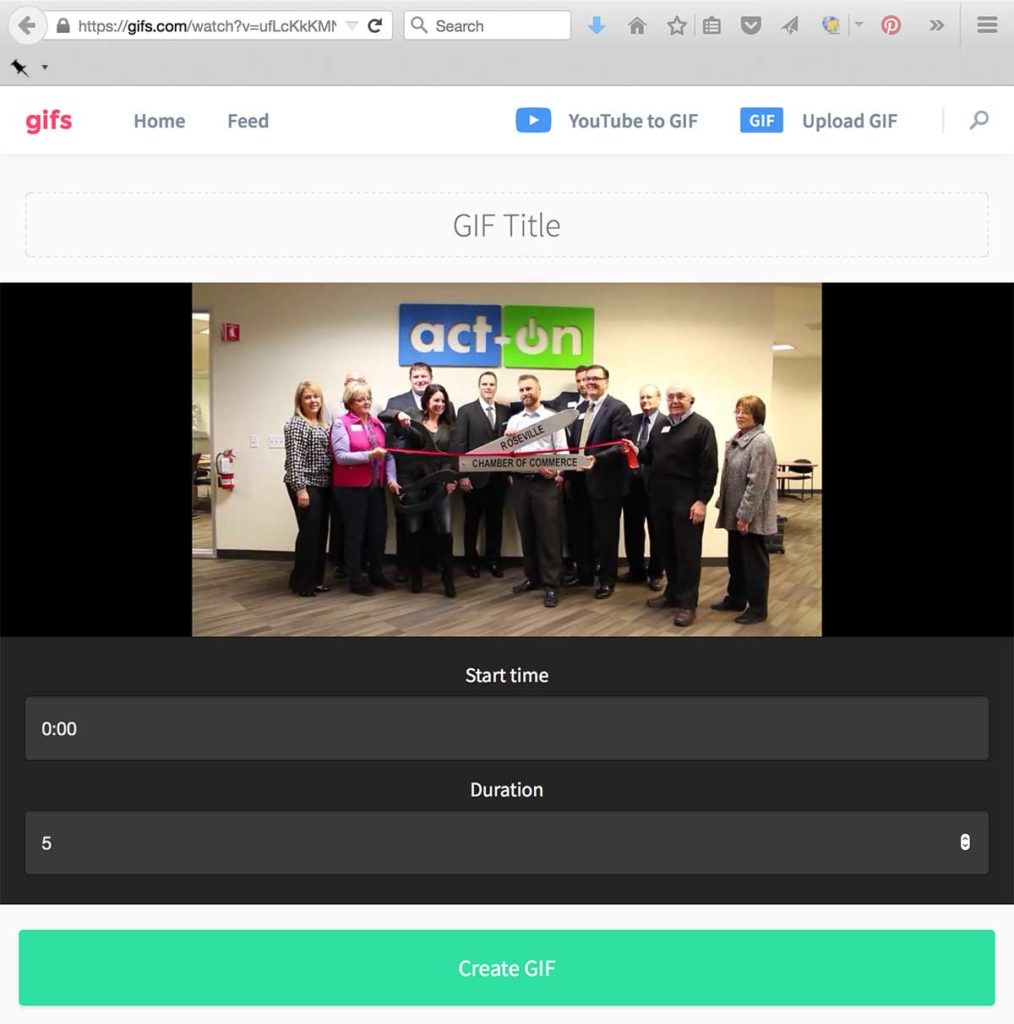Click the Start time input field
The height and width of the screenshot is (1024, 1014).
click(507, 728)
